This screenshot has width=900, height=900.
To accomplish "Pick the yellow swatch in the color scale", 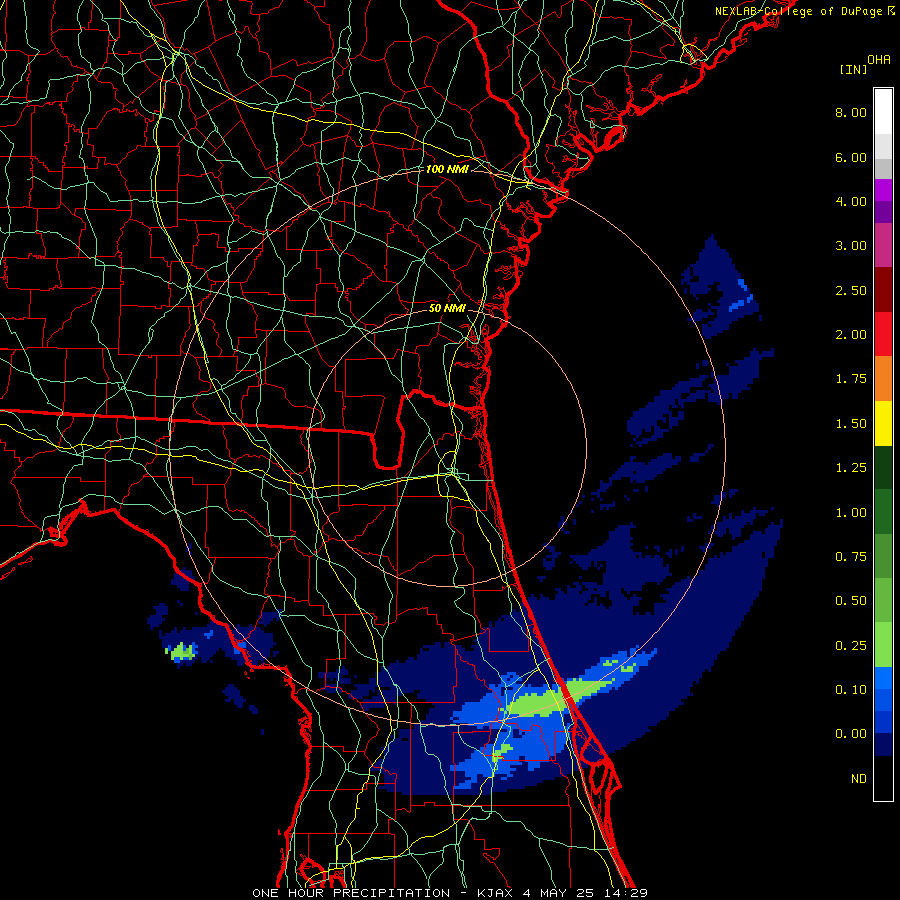I will (x=883, y=424).
